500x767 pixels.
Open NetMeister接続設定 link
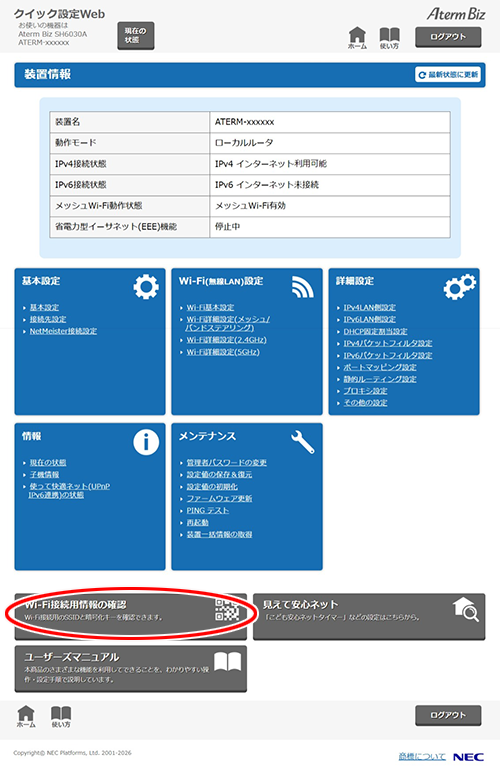(x=63, y=331)
